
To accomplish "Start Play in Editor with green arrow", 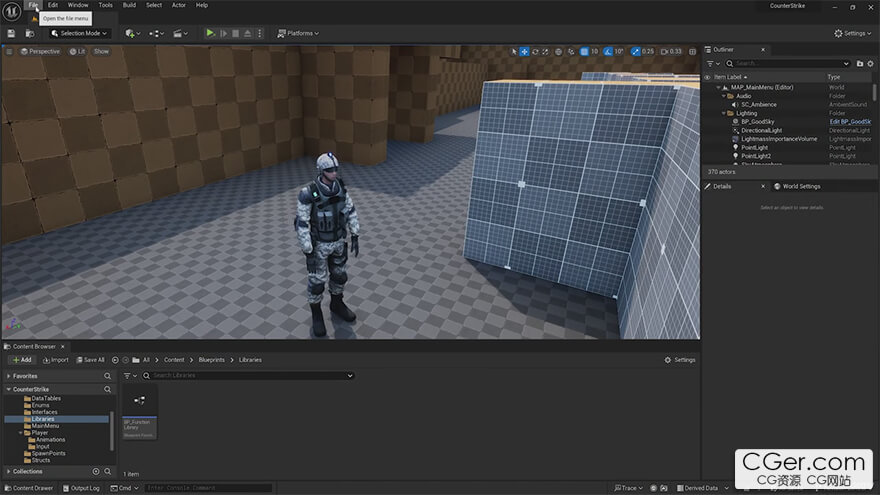I will point(210,33).
